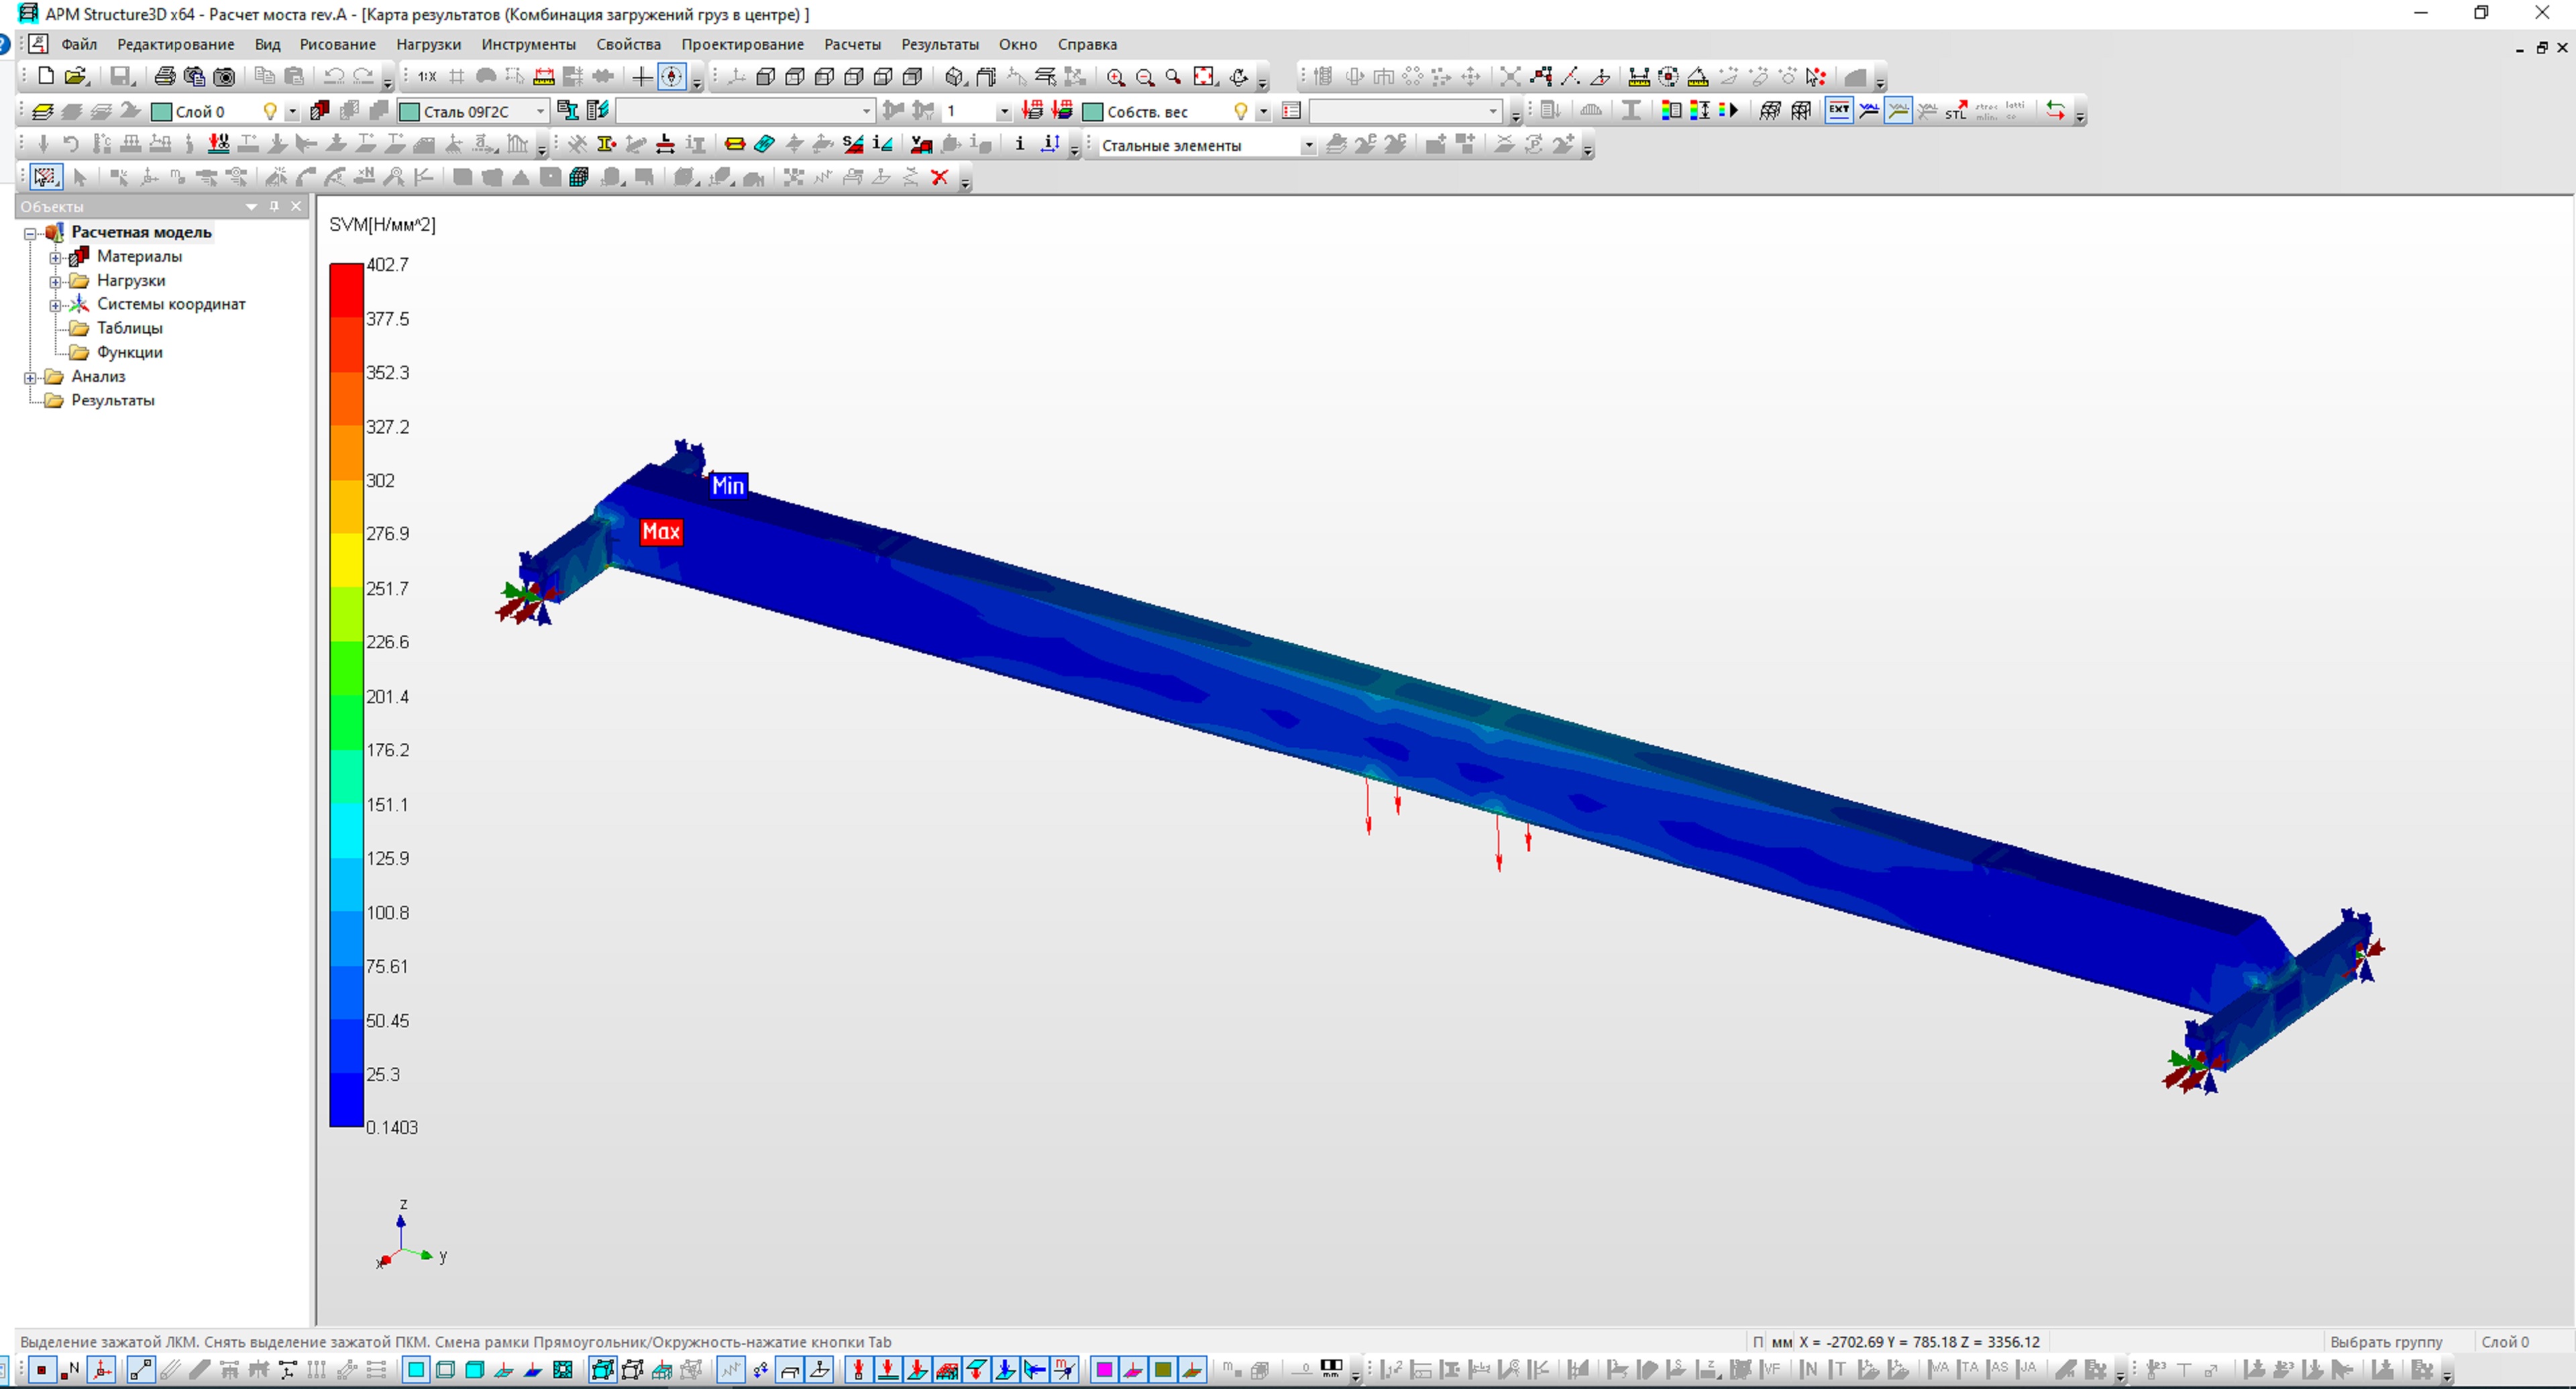Open the Сталь 09Г2С material dropdown
Viewport: 2576px width, 1389px height.
[x=540, y=111]
